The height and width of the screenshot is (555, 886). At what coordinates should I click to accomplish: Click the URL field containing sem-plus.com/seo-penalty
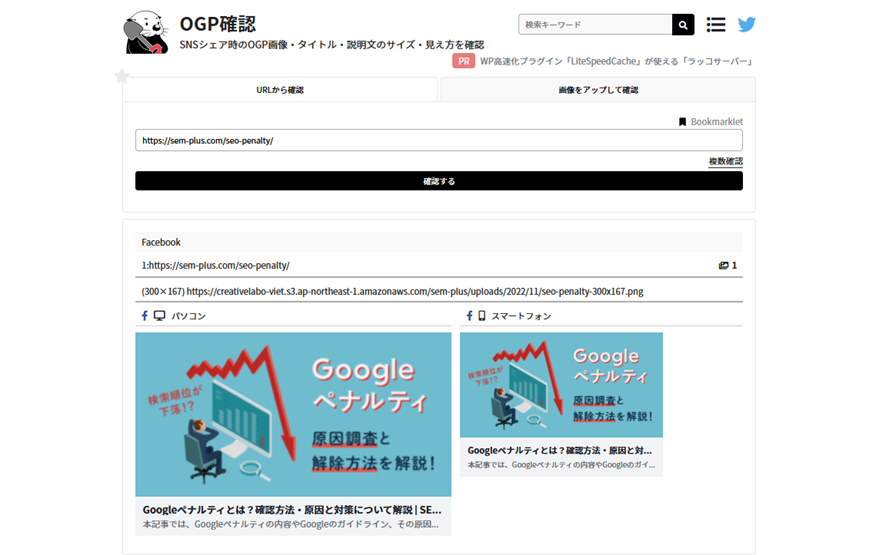(439, 140)
